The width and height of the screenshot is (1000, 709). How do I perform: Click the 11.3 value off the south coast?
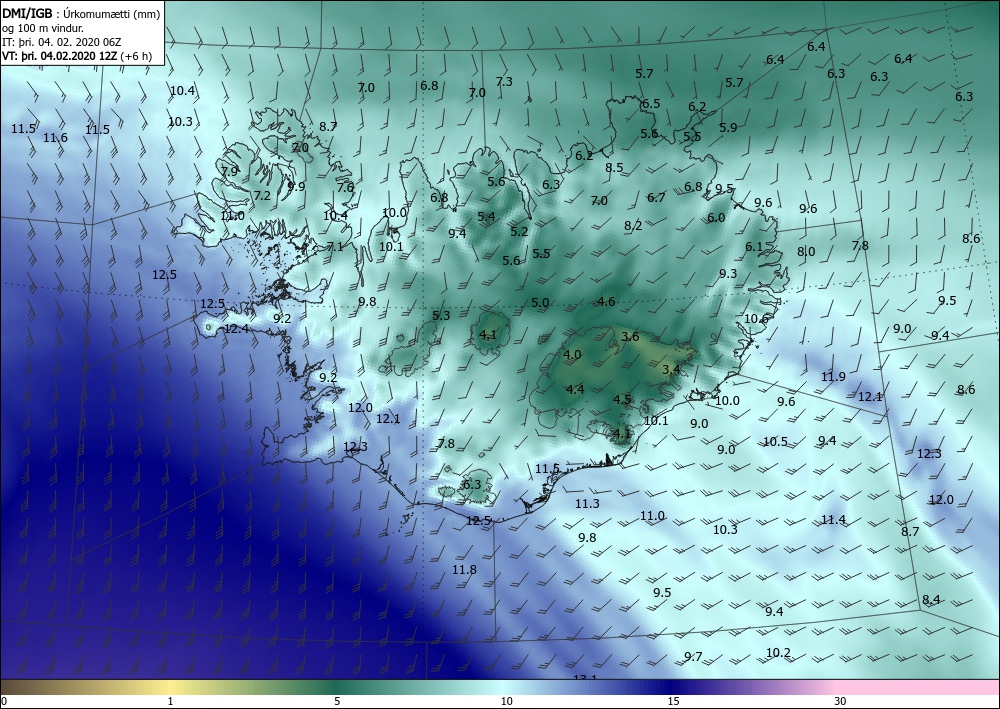coord(587,503)
